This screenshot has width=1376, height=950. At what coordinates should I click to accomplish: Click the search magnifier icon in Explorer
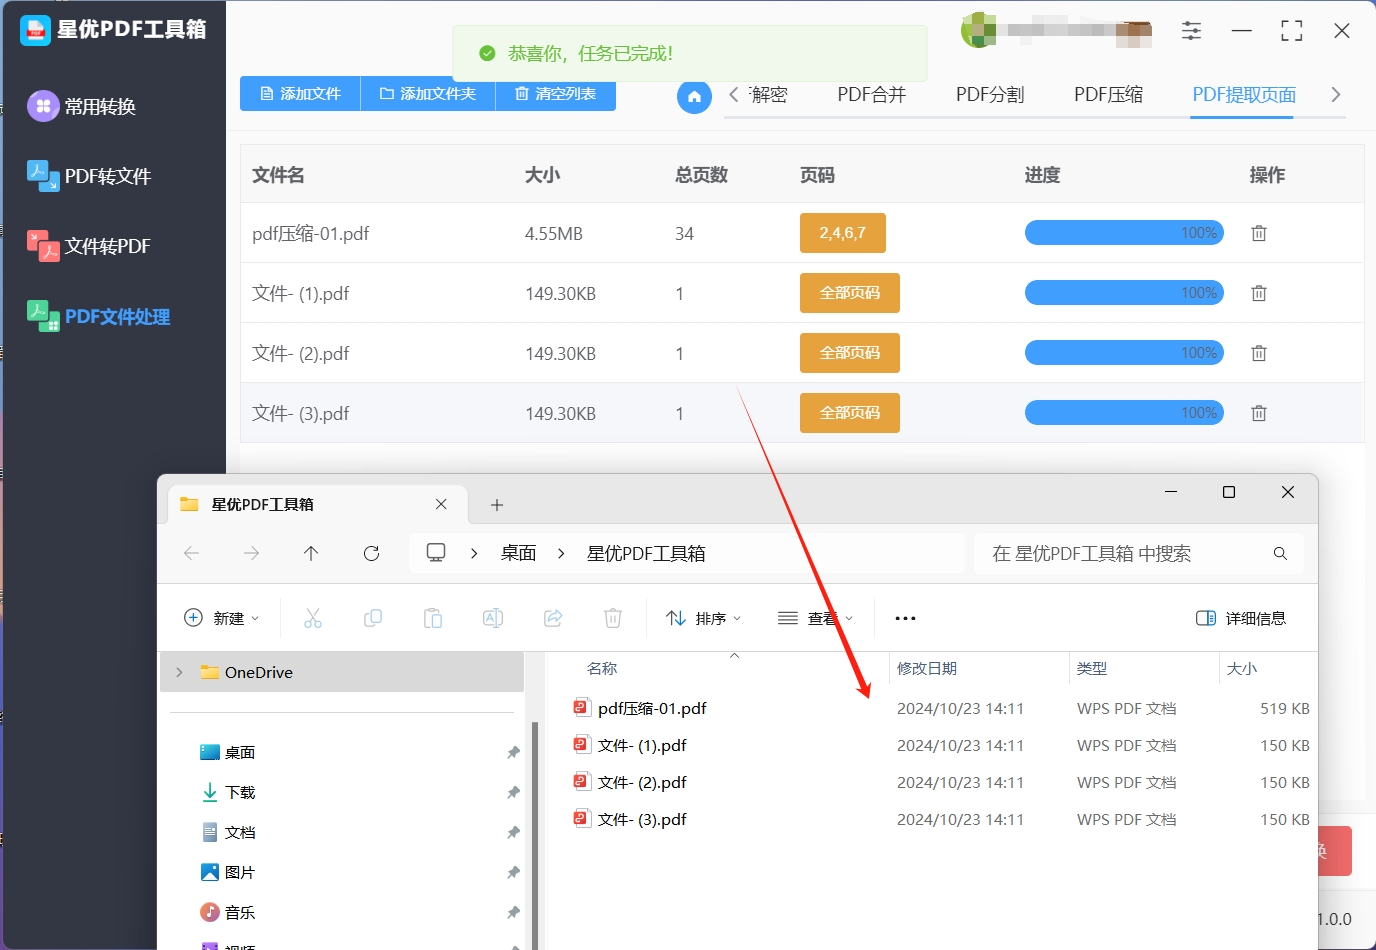(1280, 553)
